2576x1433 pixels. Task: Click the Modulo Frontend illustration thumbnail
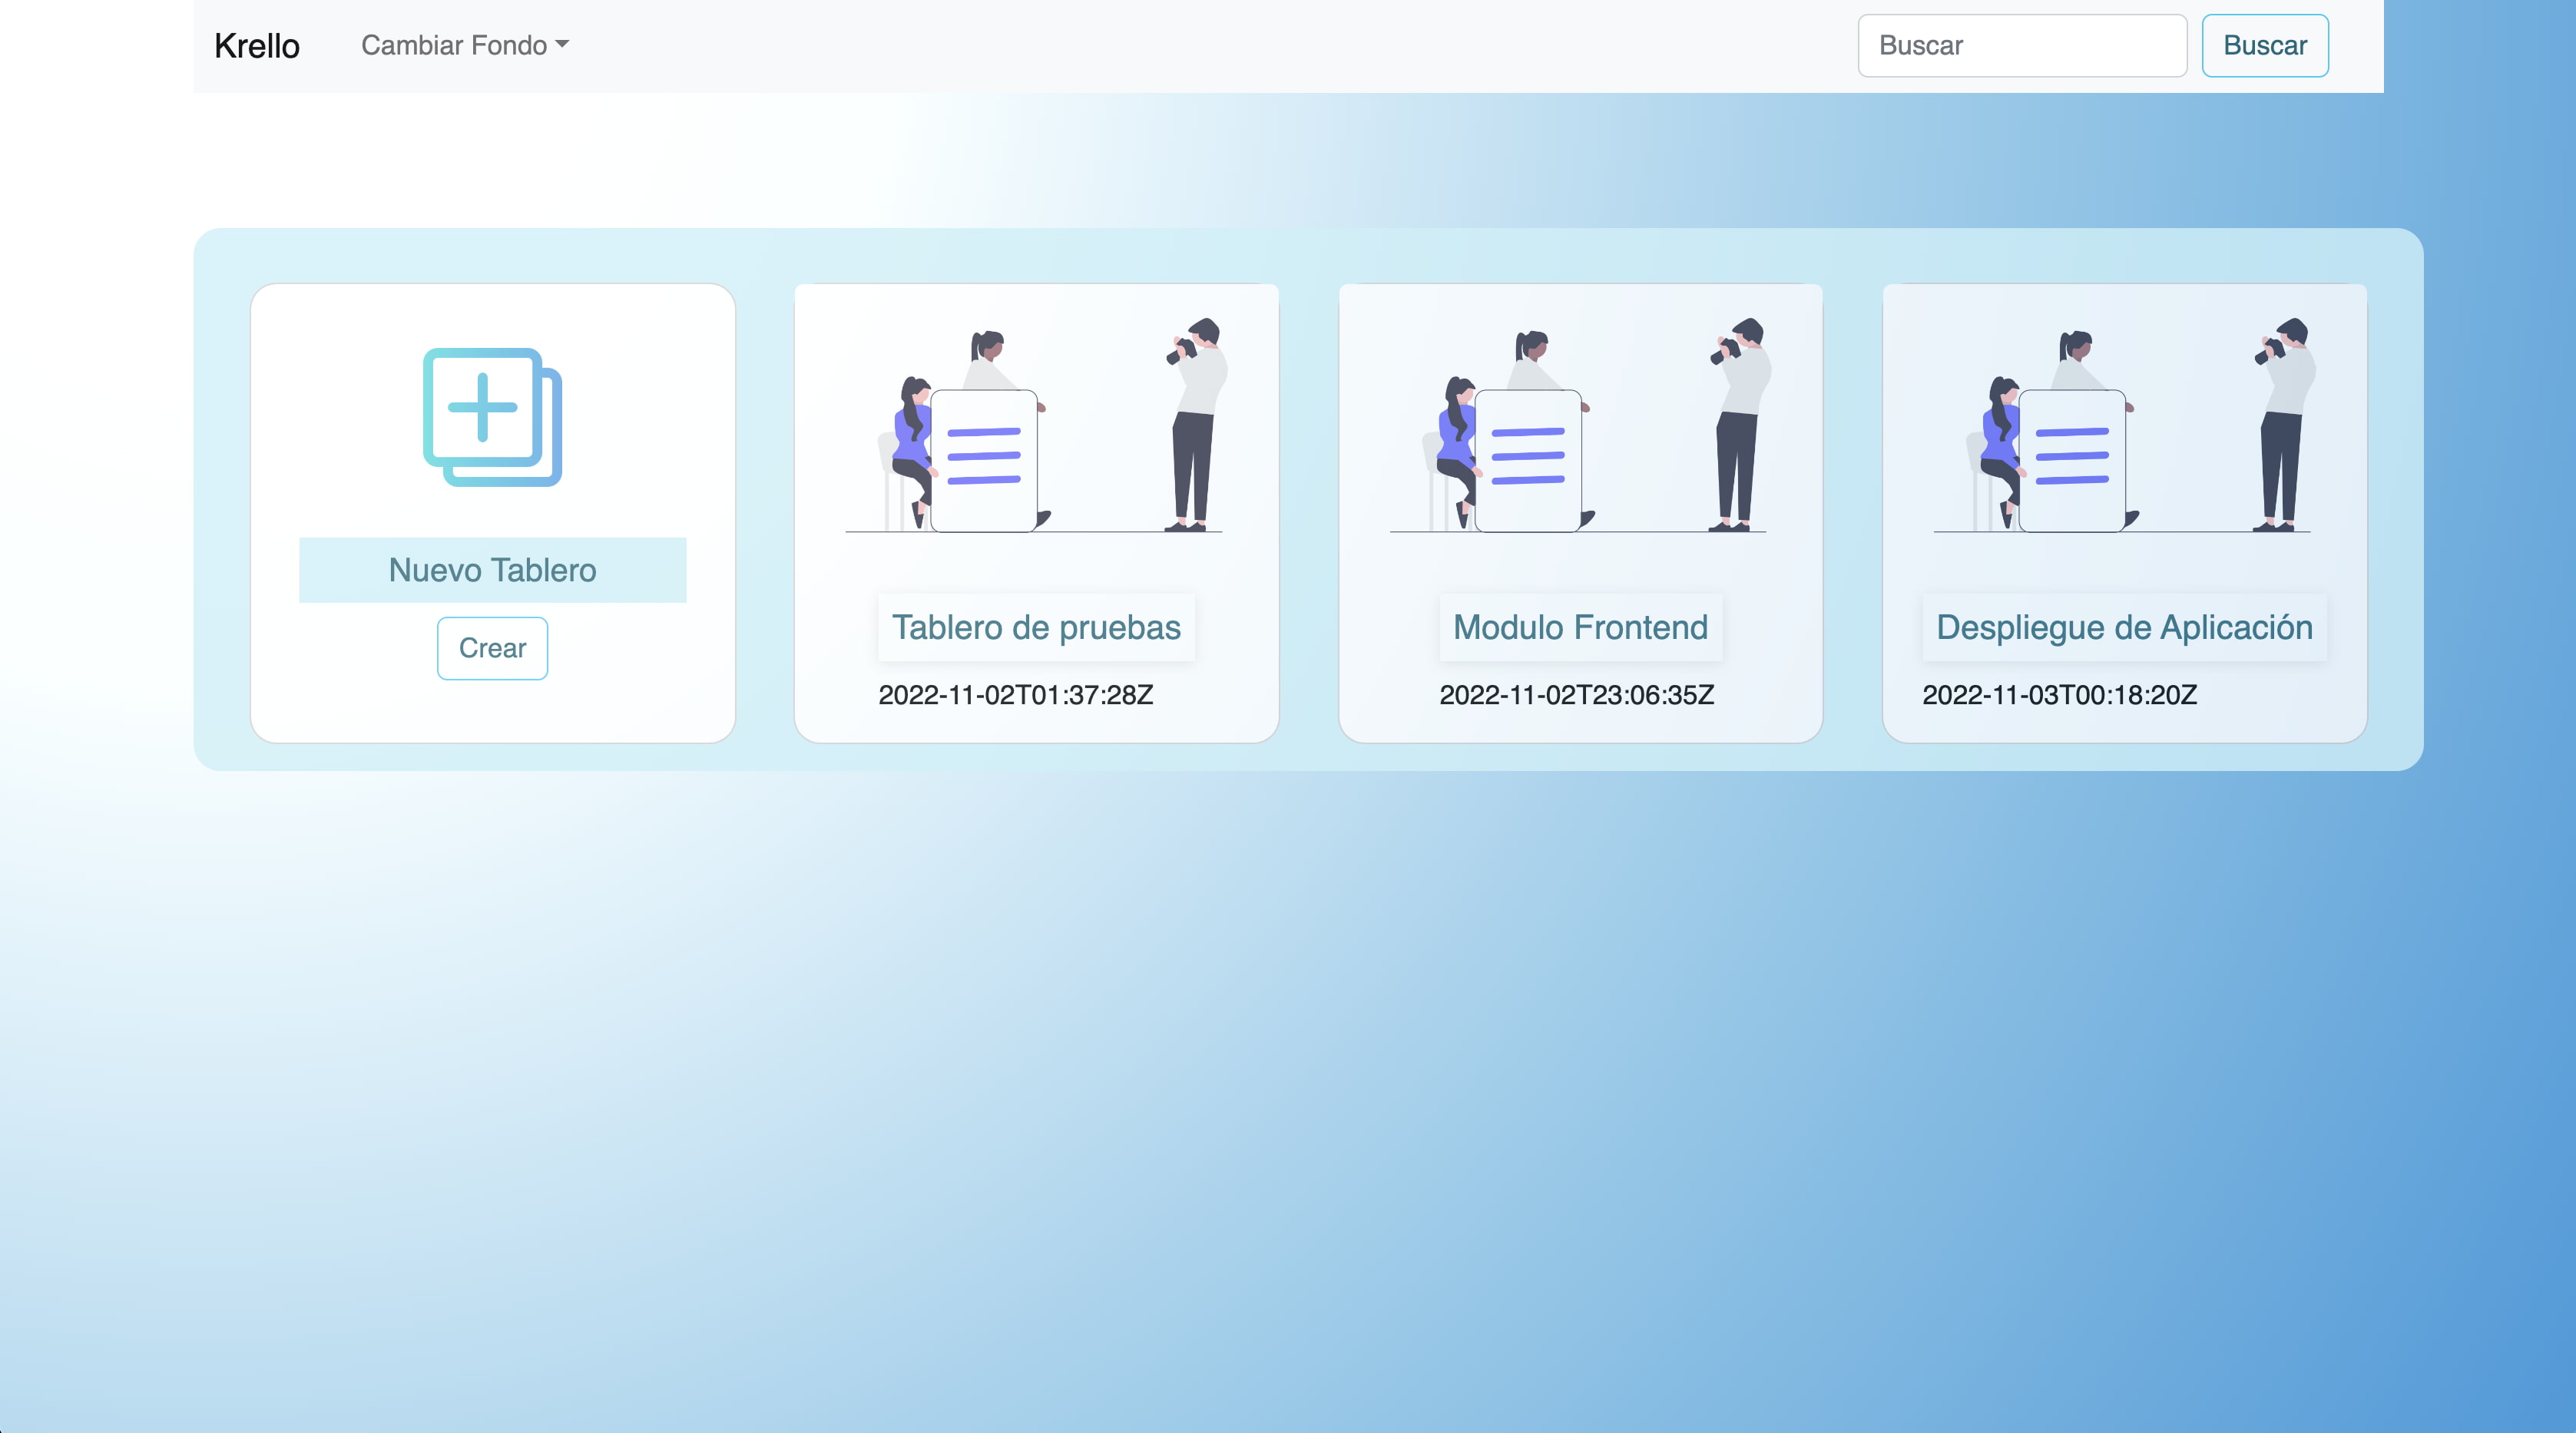tap(1579, 425)
